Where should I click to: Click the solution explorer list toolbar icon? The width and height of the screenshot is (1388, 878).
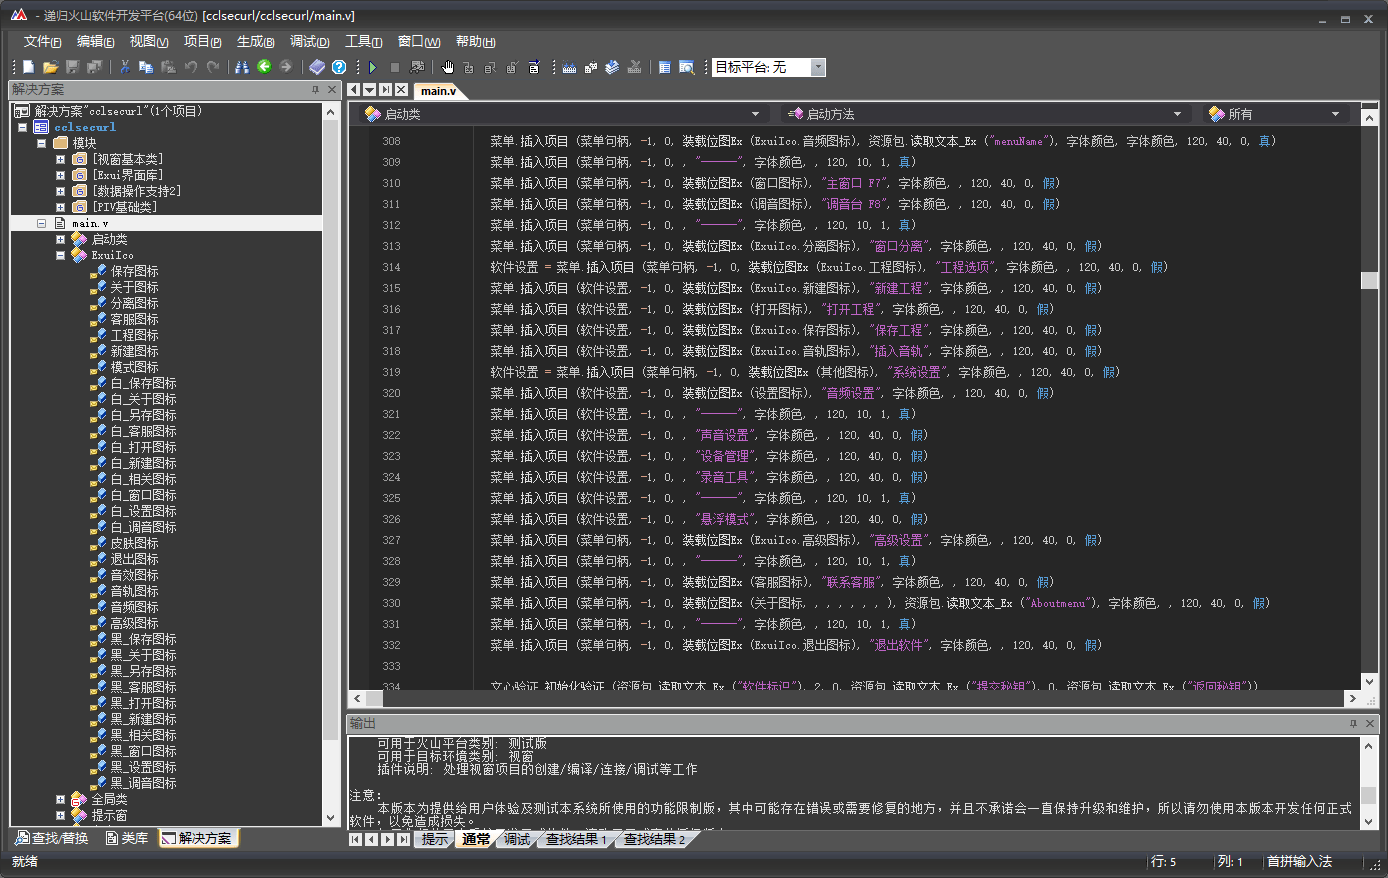(664, 67)
